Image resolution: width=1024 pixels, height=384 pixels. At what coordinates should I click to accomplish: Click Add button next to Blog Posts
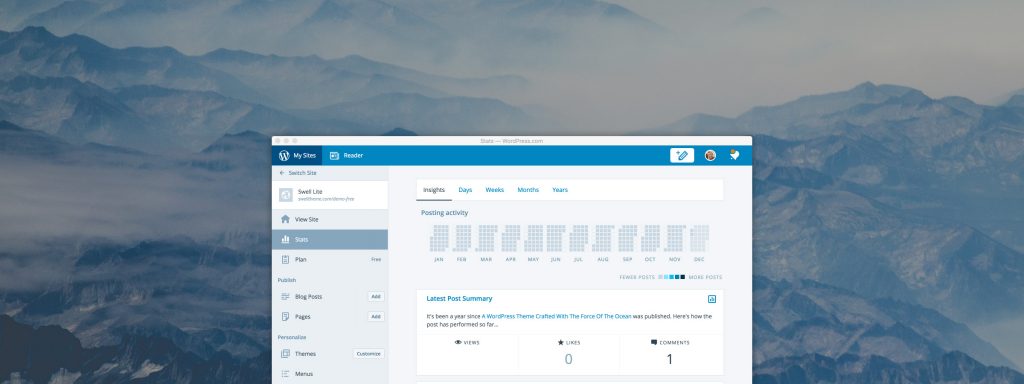tap(376, 296)
